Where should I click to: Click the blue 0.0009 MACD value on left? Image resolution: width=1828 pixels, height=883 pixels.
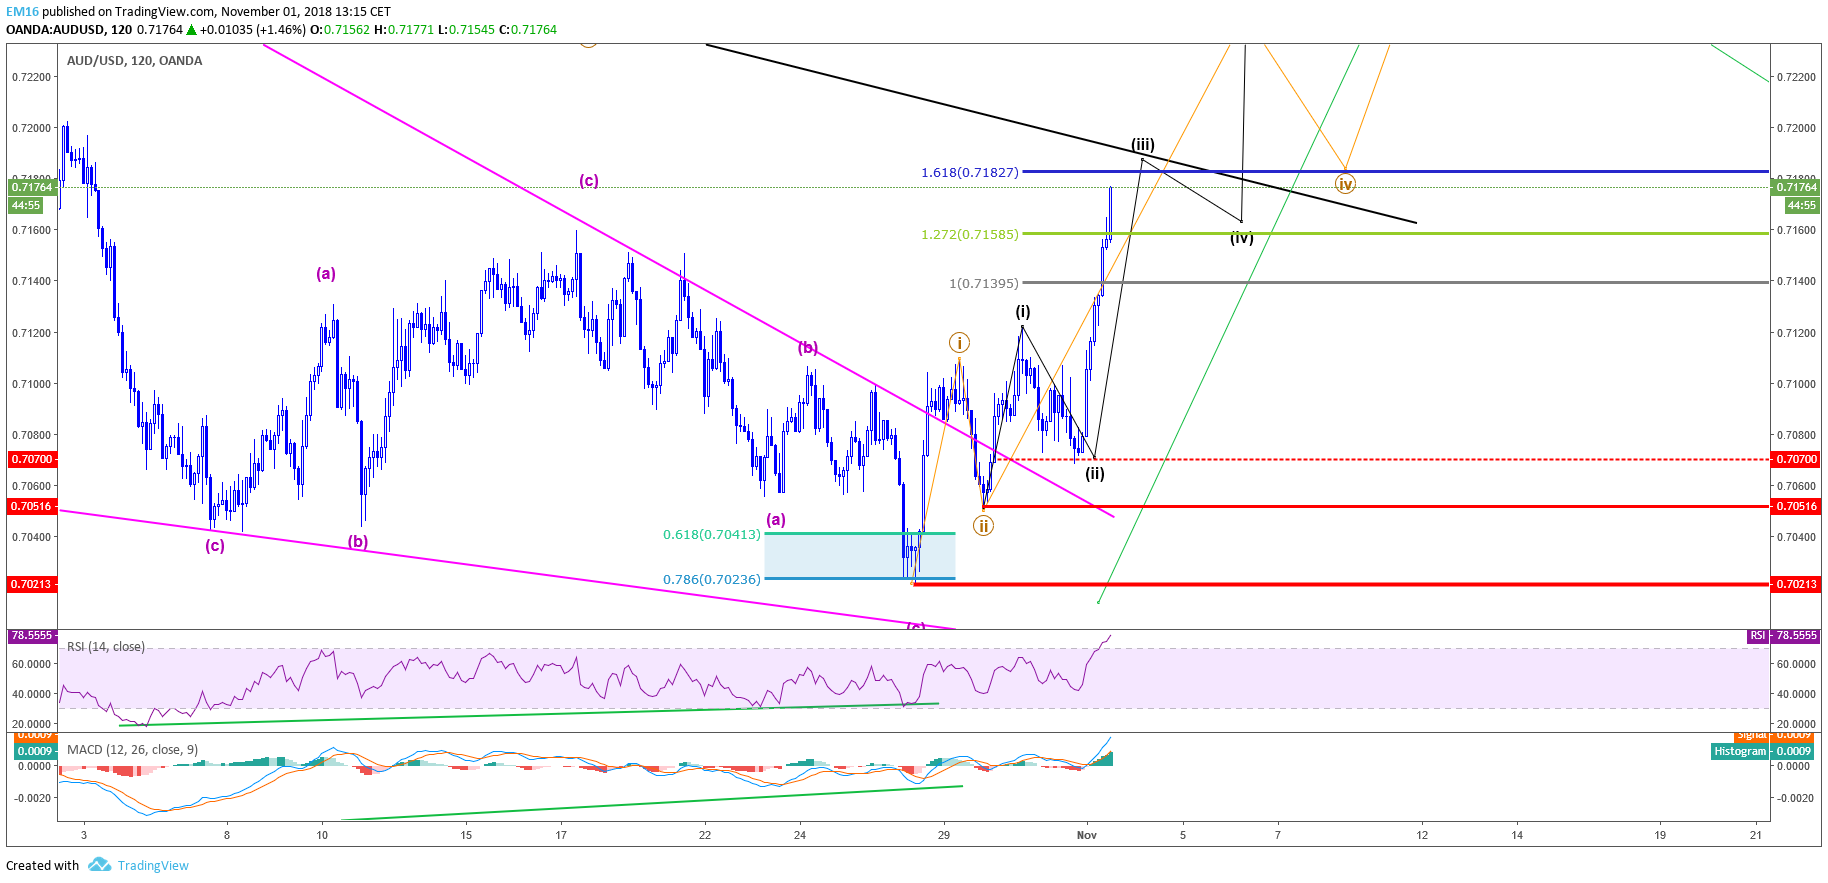click(35, 751)
